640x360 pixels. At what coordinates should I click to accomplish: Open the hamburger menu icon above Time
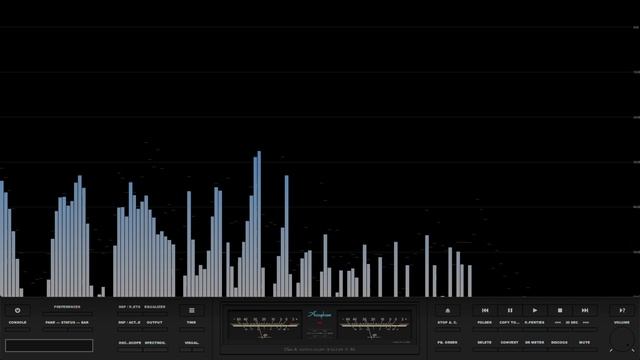click(191, 310)
